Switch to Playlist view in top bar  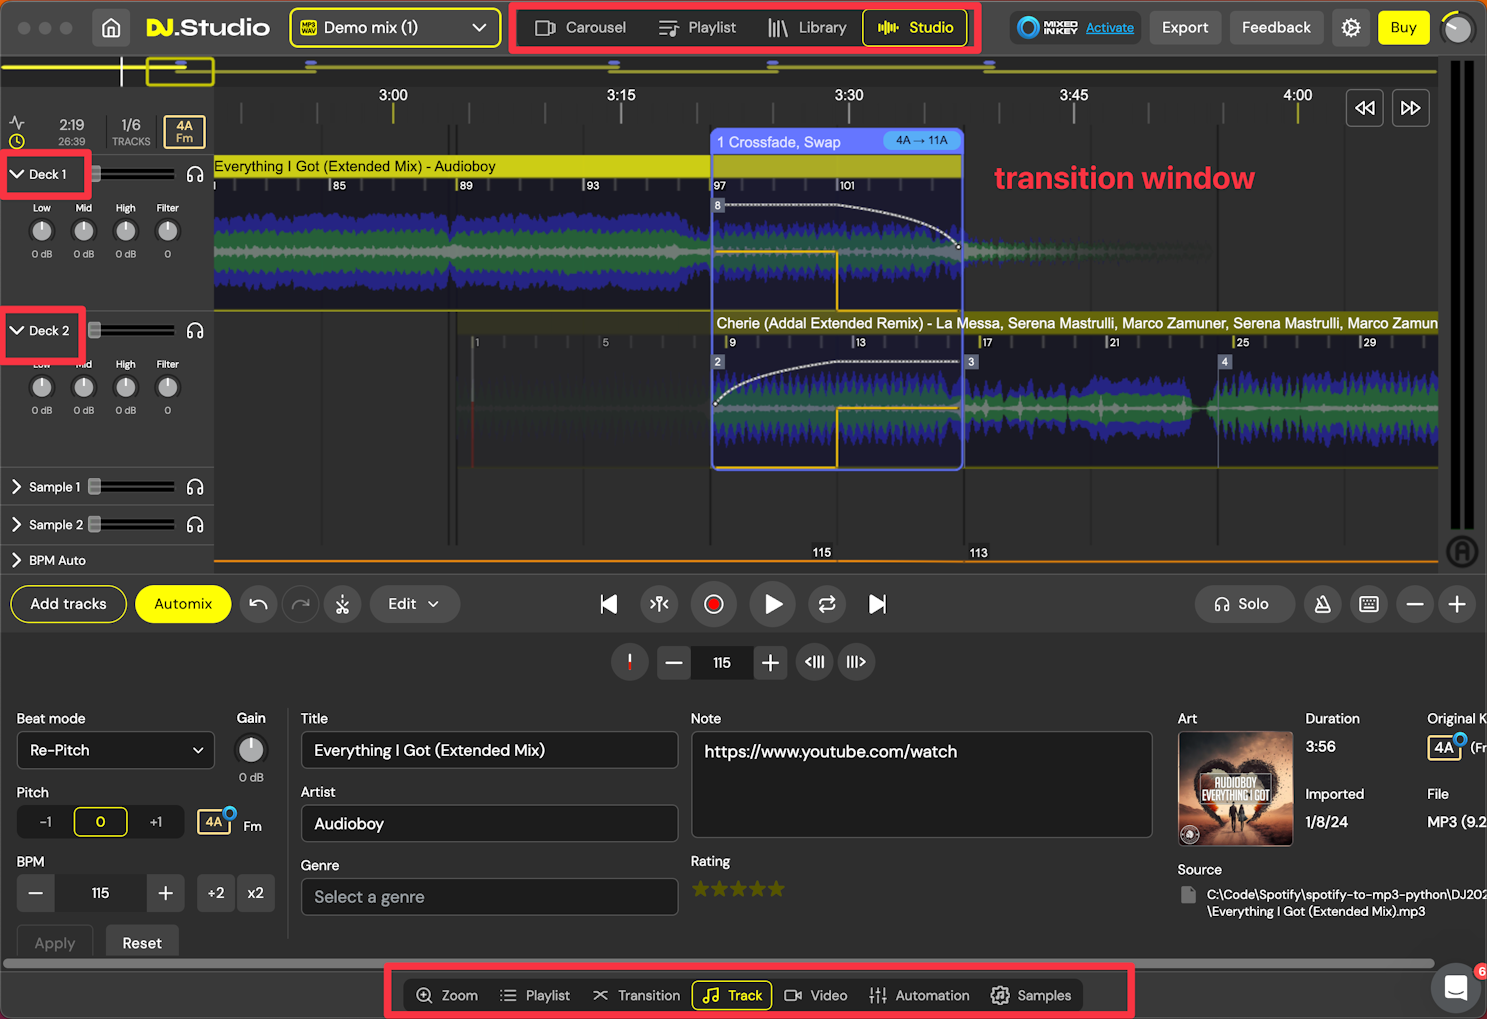click(x=698, y=28)
